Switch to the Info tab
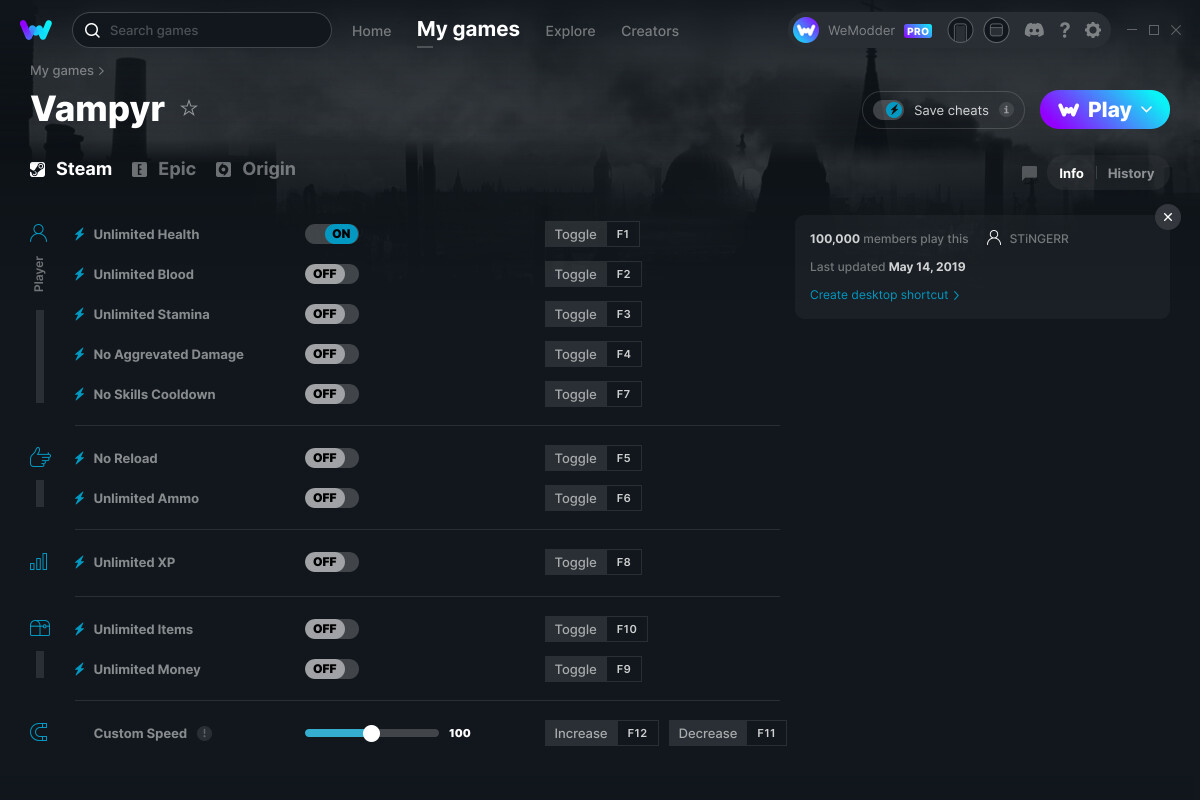The image size is (1200, 800). tap(1071, 173)
